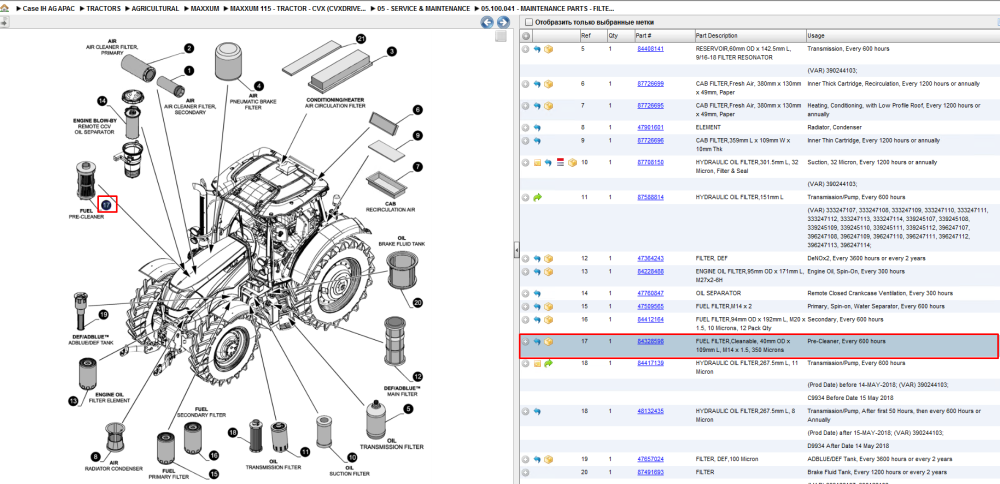
Task: Open part number link 87588814
Action: 651,198
